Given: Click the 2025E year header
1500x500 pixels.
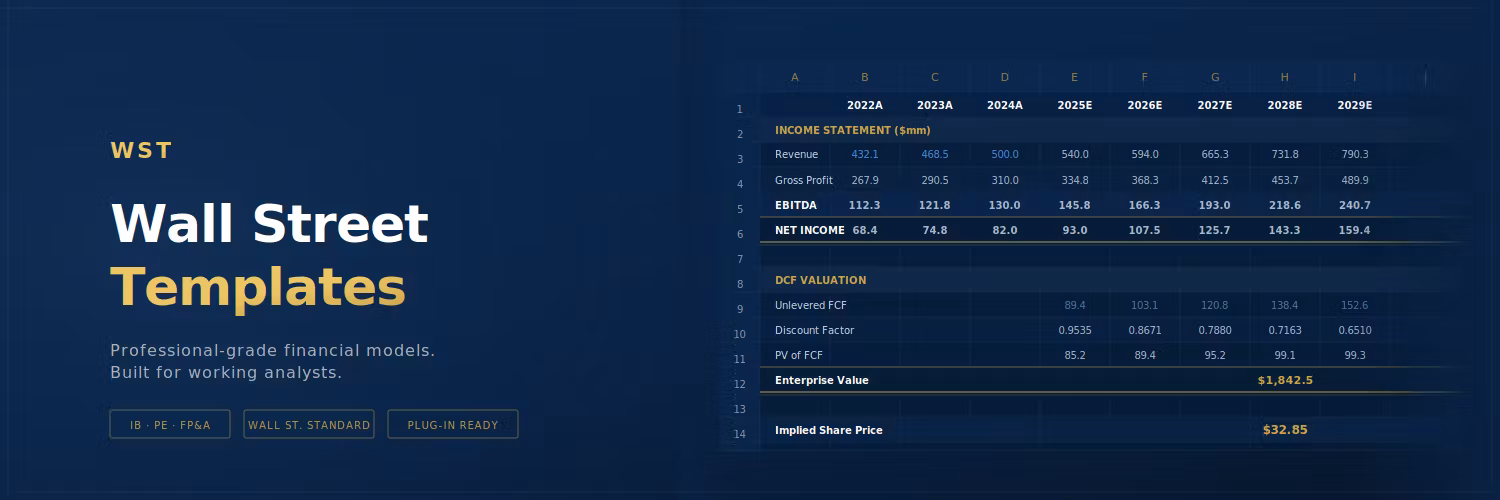Looking at the screenshot, I should (x=1074, y=105).
